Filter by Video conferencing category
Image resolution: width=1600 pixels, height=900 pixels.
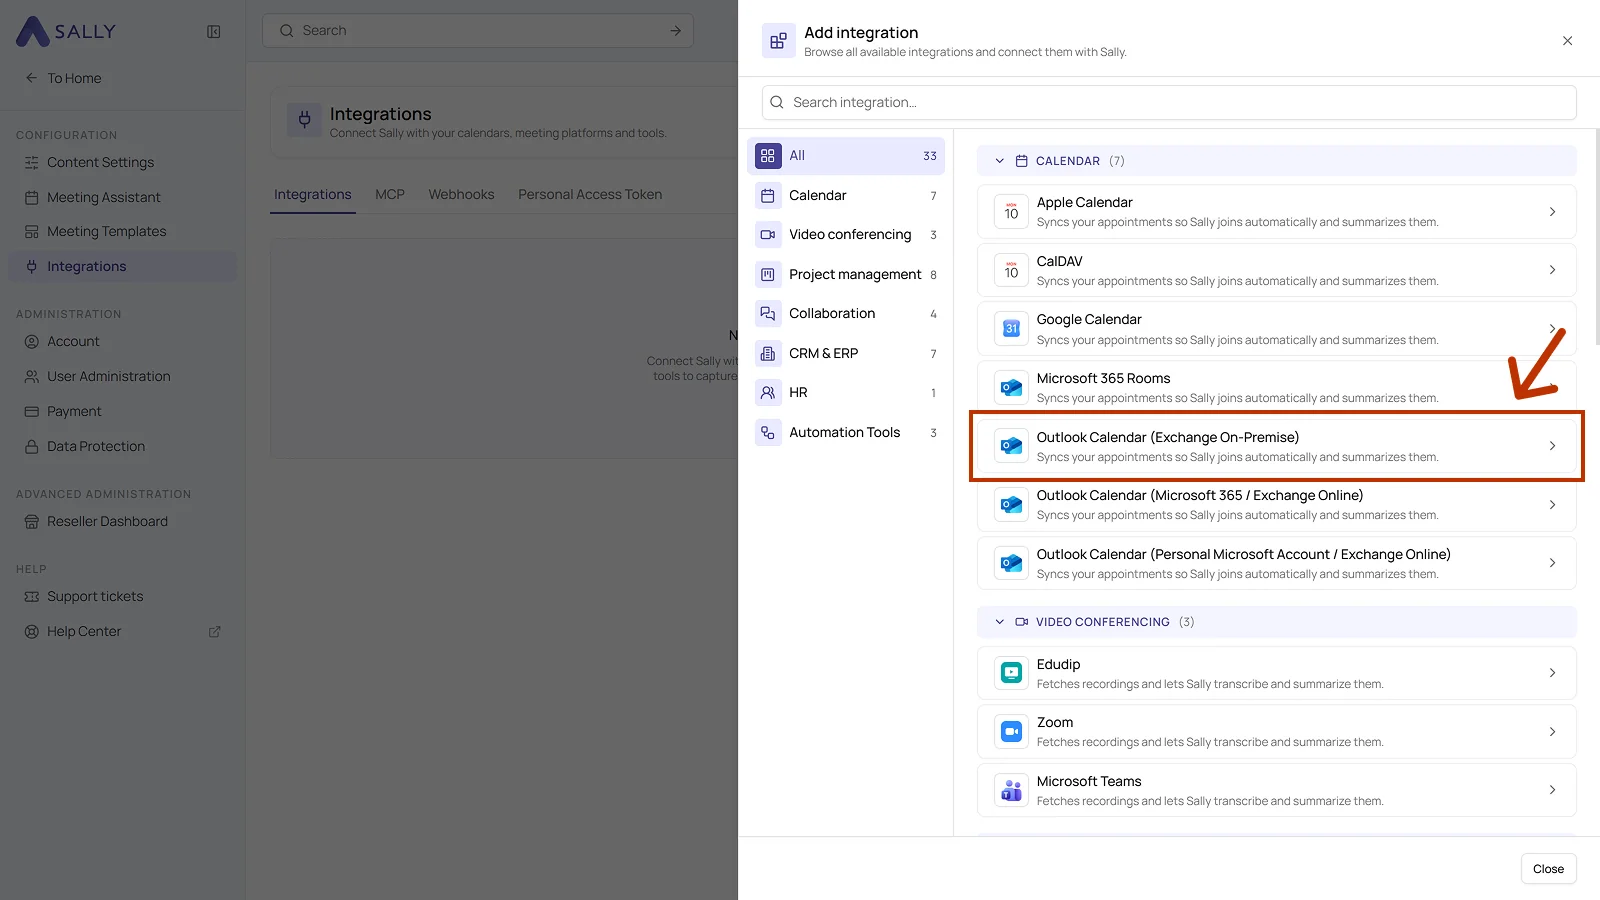pyautogui.click(x=846, y=235)
